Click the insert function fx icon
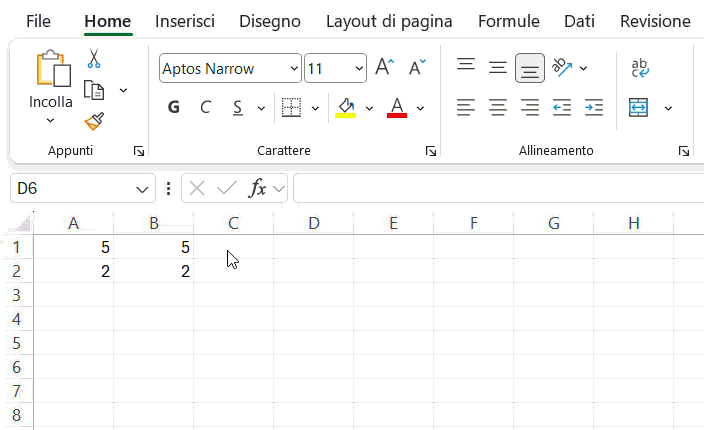The image size is (704, 430). tap(257, 188)
